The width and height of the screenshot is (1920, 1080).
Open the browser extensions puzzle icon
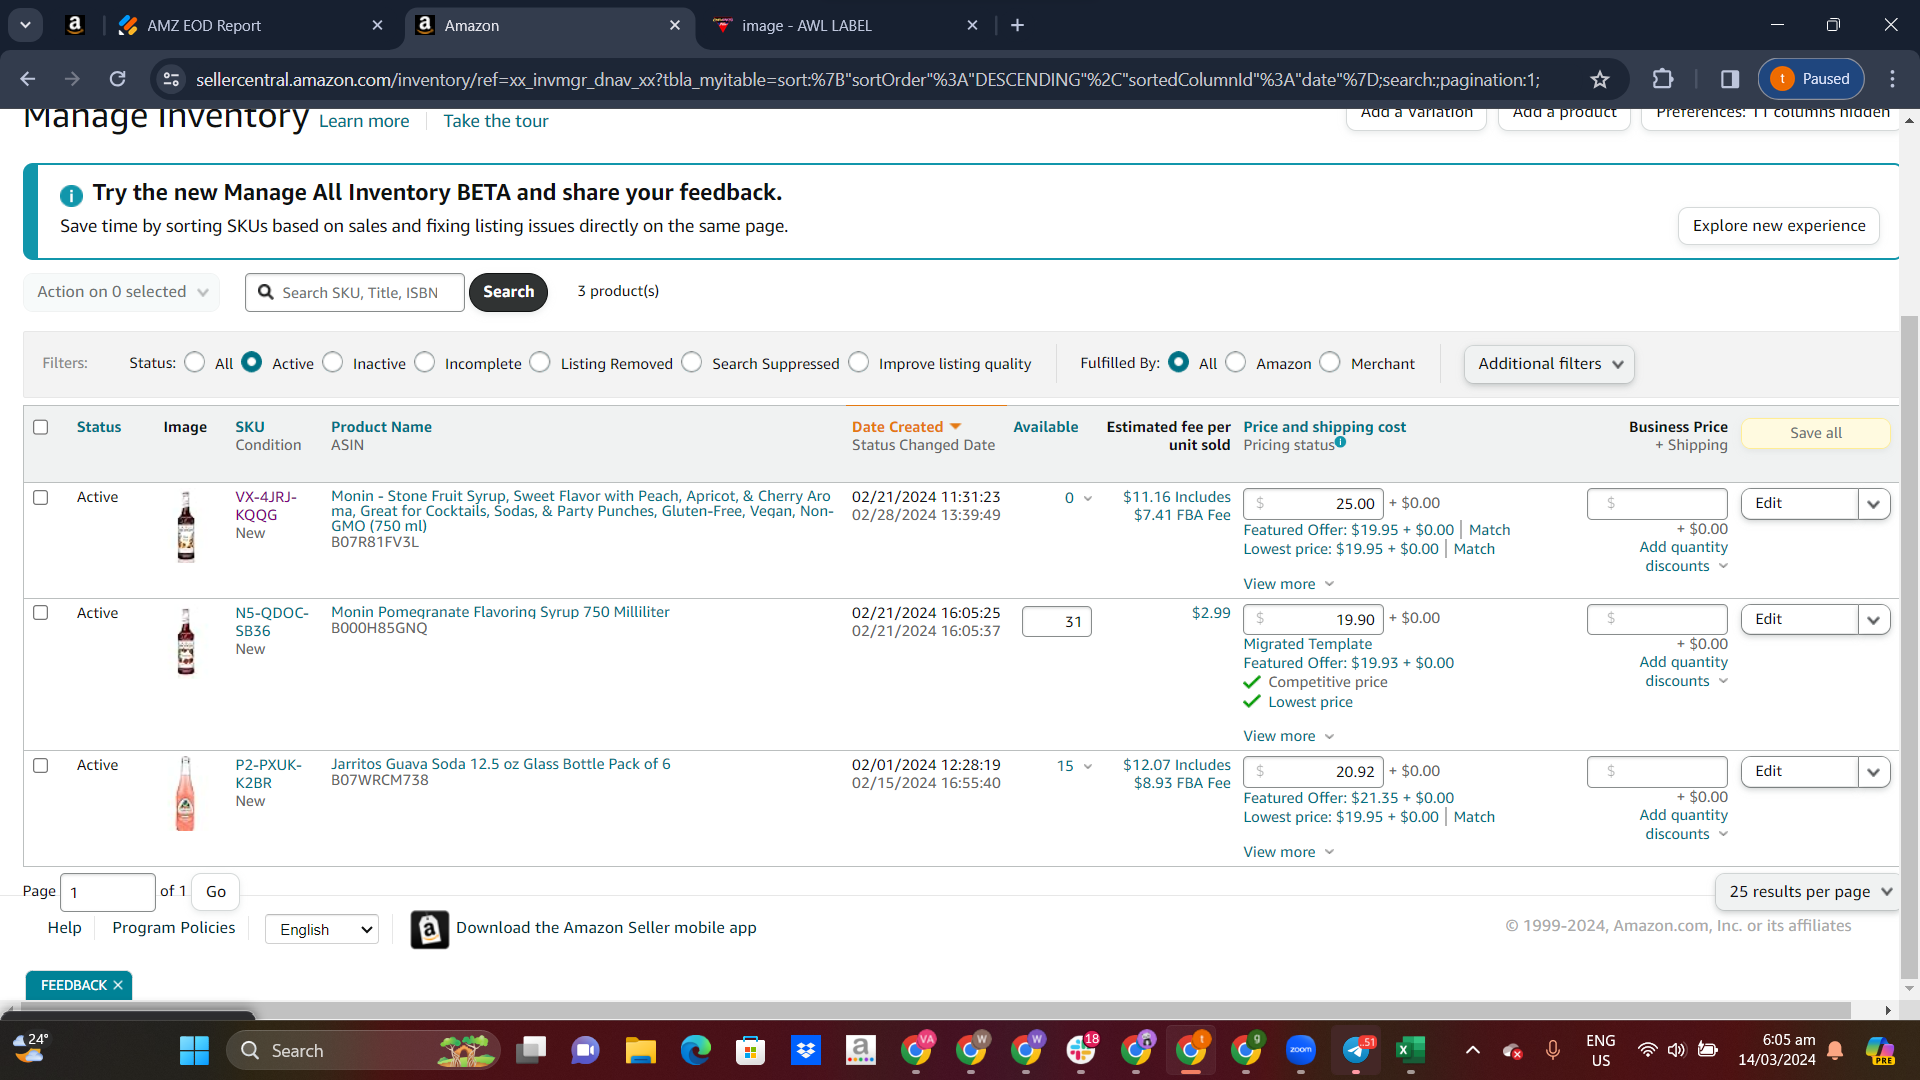pos(1663,79)
